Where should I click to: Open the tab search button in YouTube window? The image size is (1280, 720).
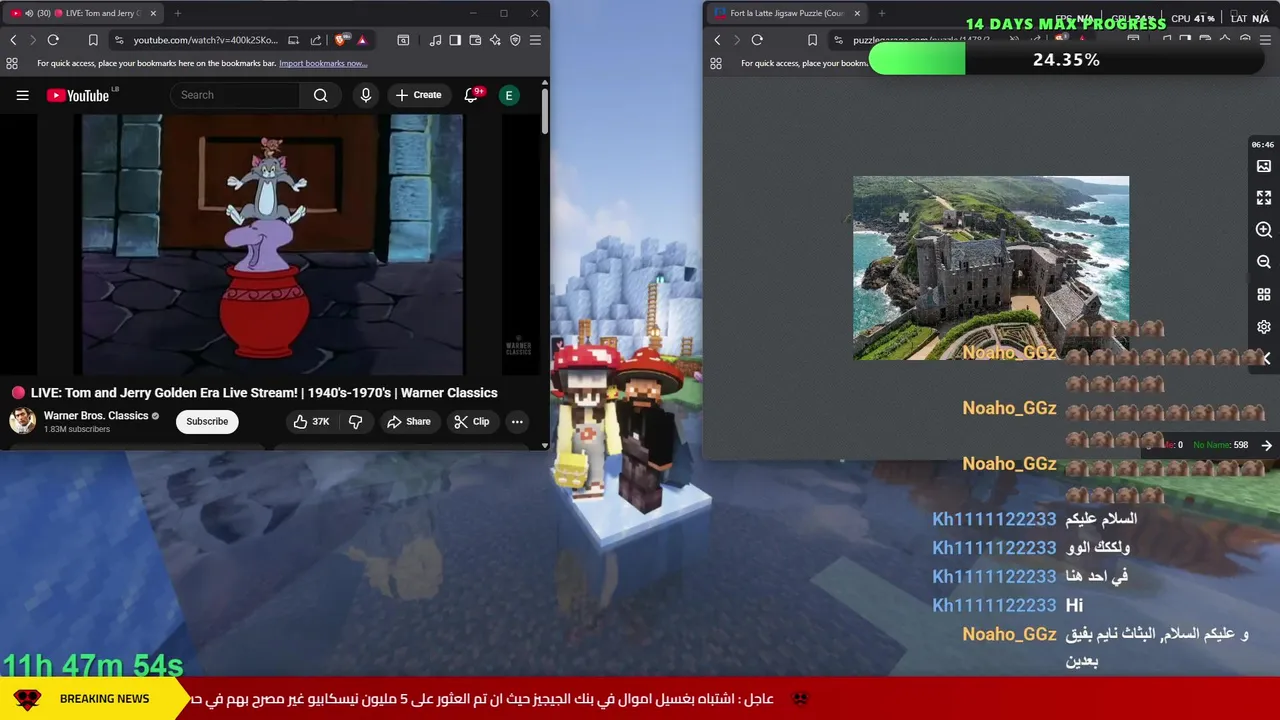point(403,40)
